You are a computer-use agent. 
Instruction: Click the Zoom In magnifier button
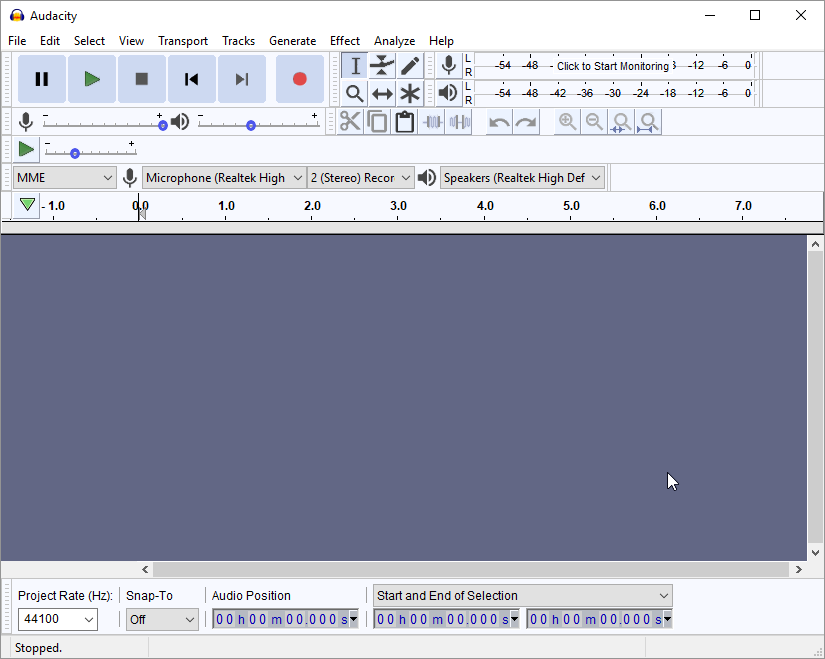pos(567,122)
